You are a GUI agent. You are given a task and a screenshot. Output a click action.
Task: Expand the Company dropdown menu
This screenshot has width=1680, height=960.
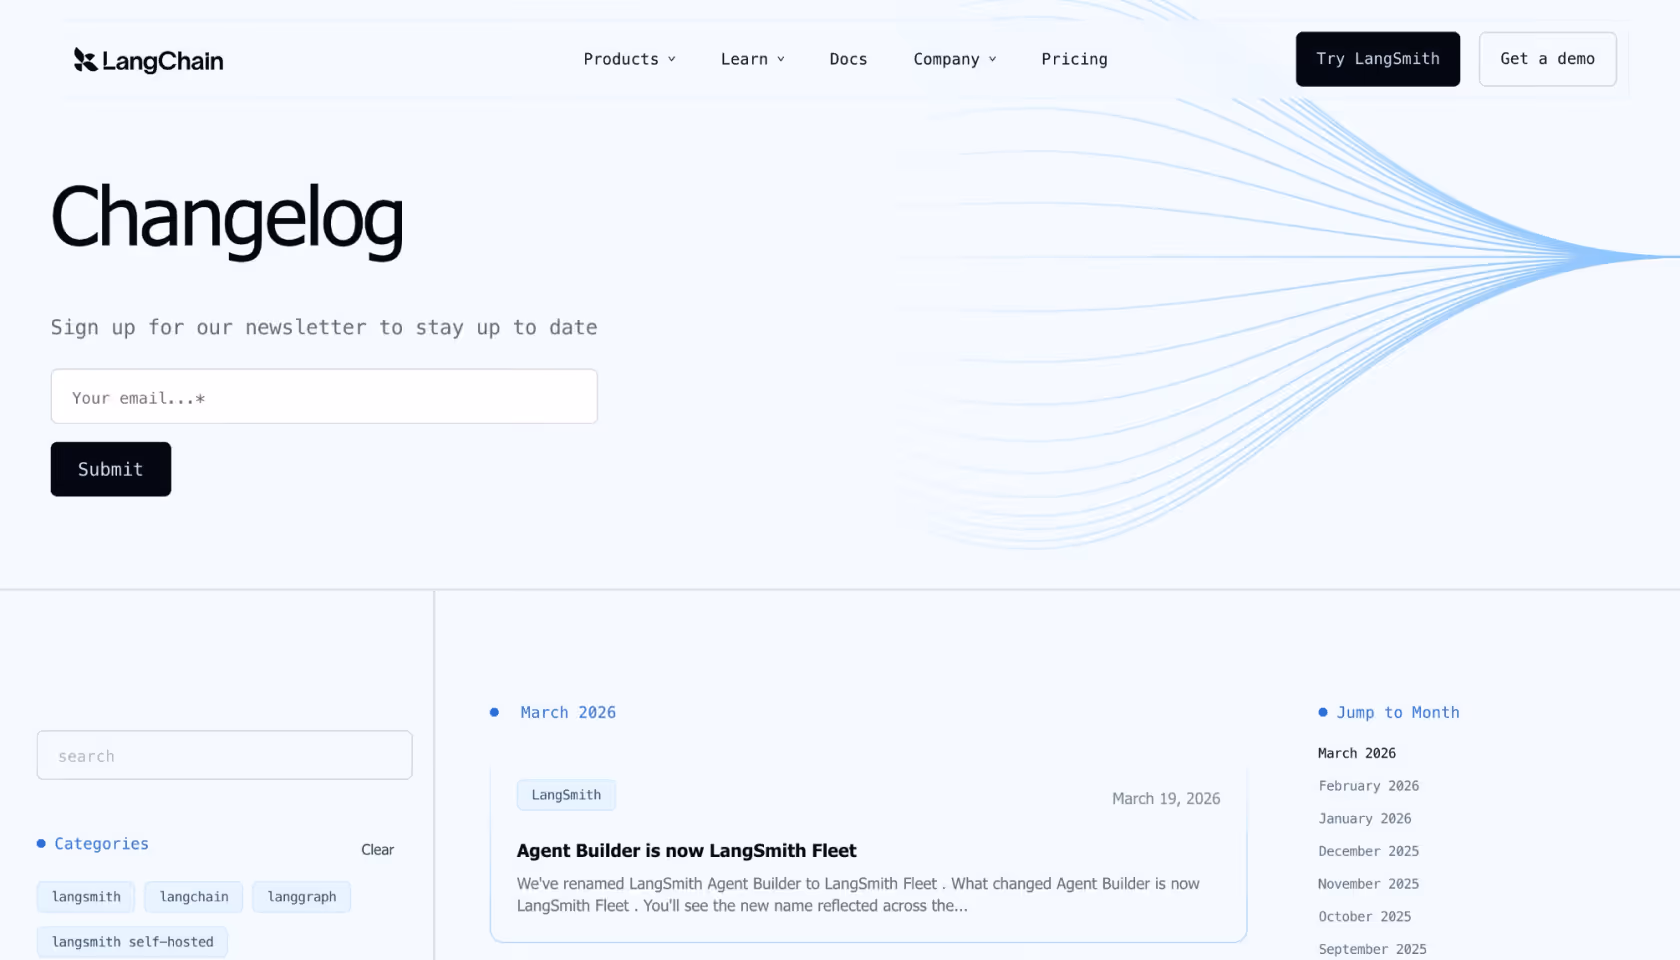coord(954,59)
